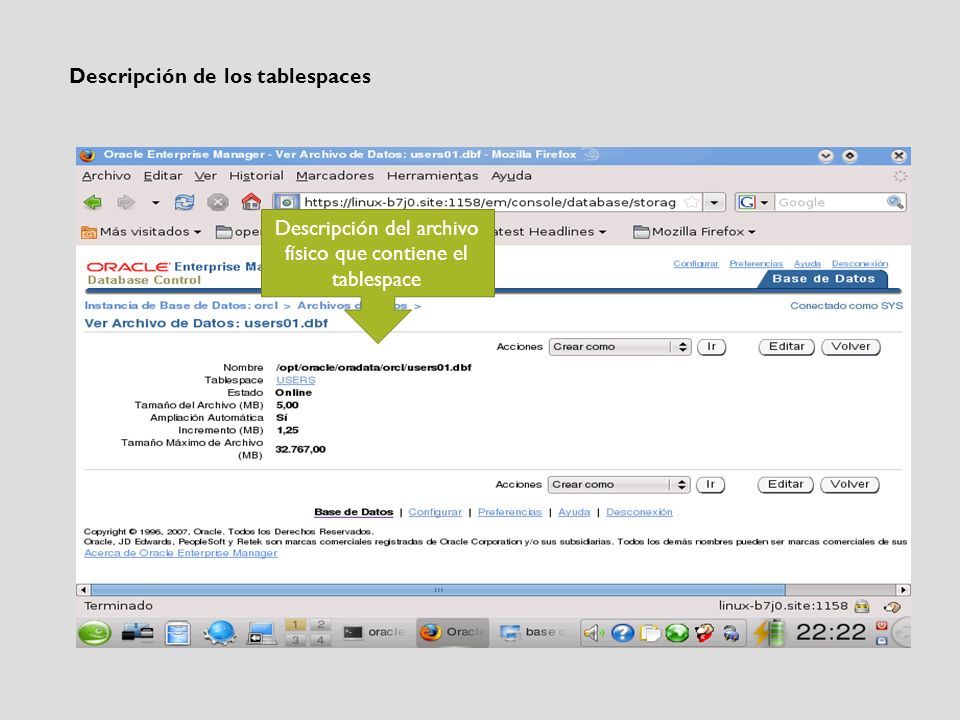Viewport: 960px width, 720px height.
Task: Switch to virtual desktop 3 in pager
Action: pos(296,640)
